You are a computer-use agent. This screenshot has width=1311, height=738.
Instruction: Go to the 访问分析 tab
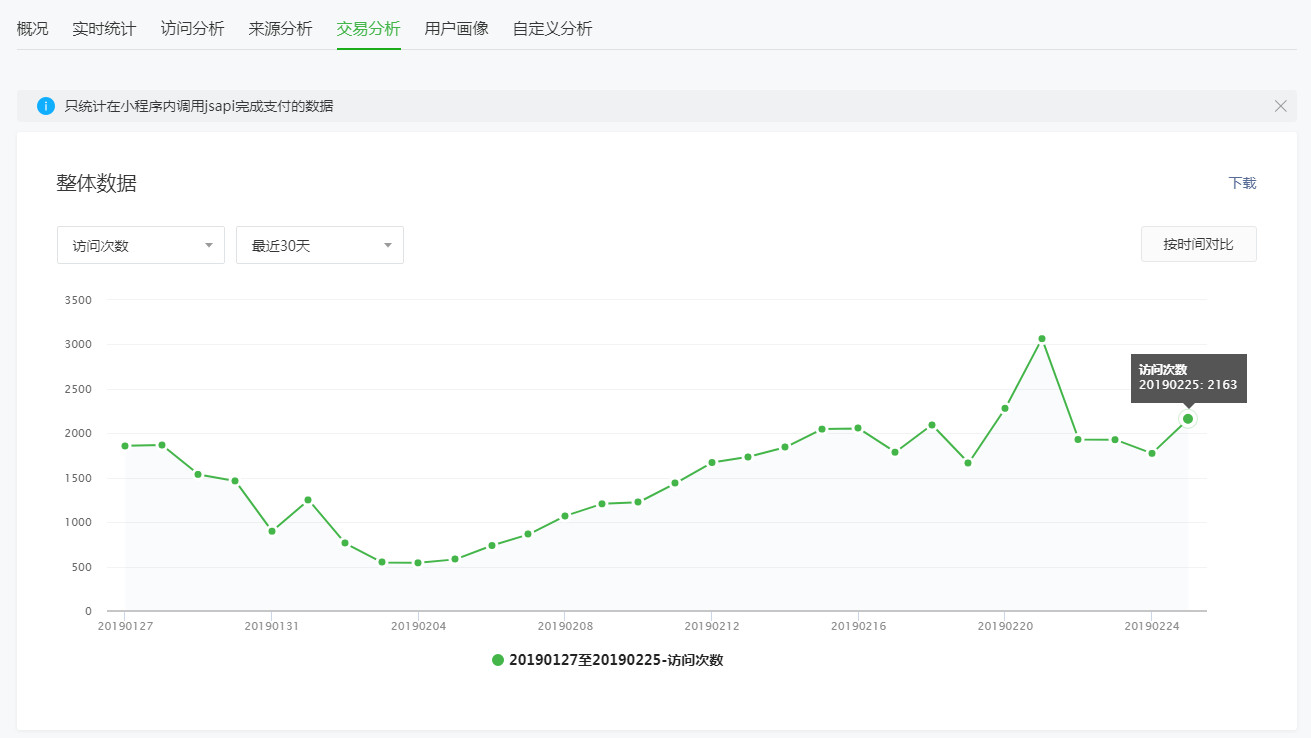point(192,28)
